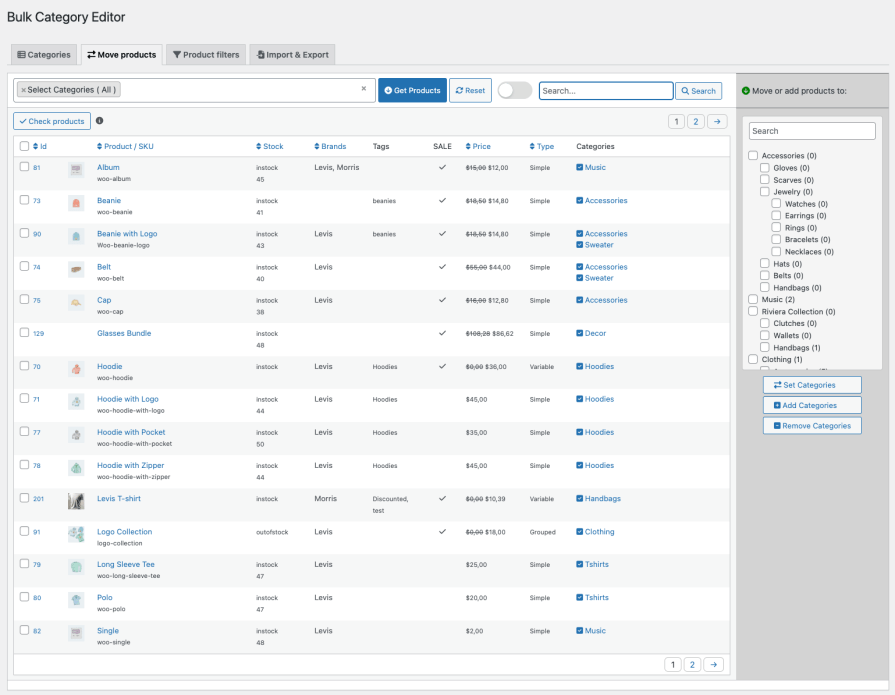The height and width of the screenshot is (695, 895).
Task: Check the Jewelry category checkbox
Action: click(763, 191)
